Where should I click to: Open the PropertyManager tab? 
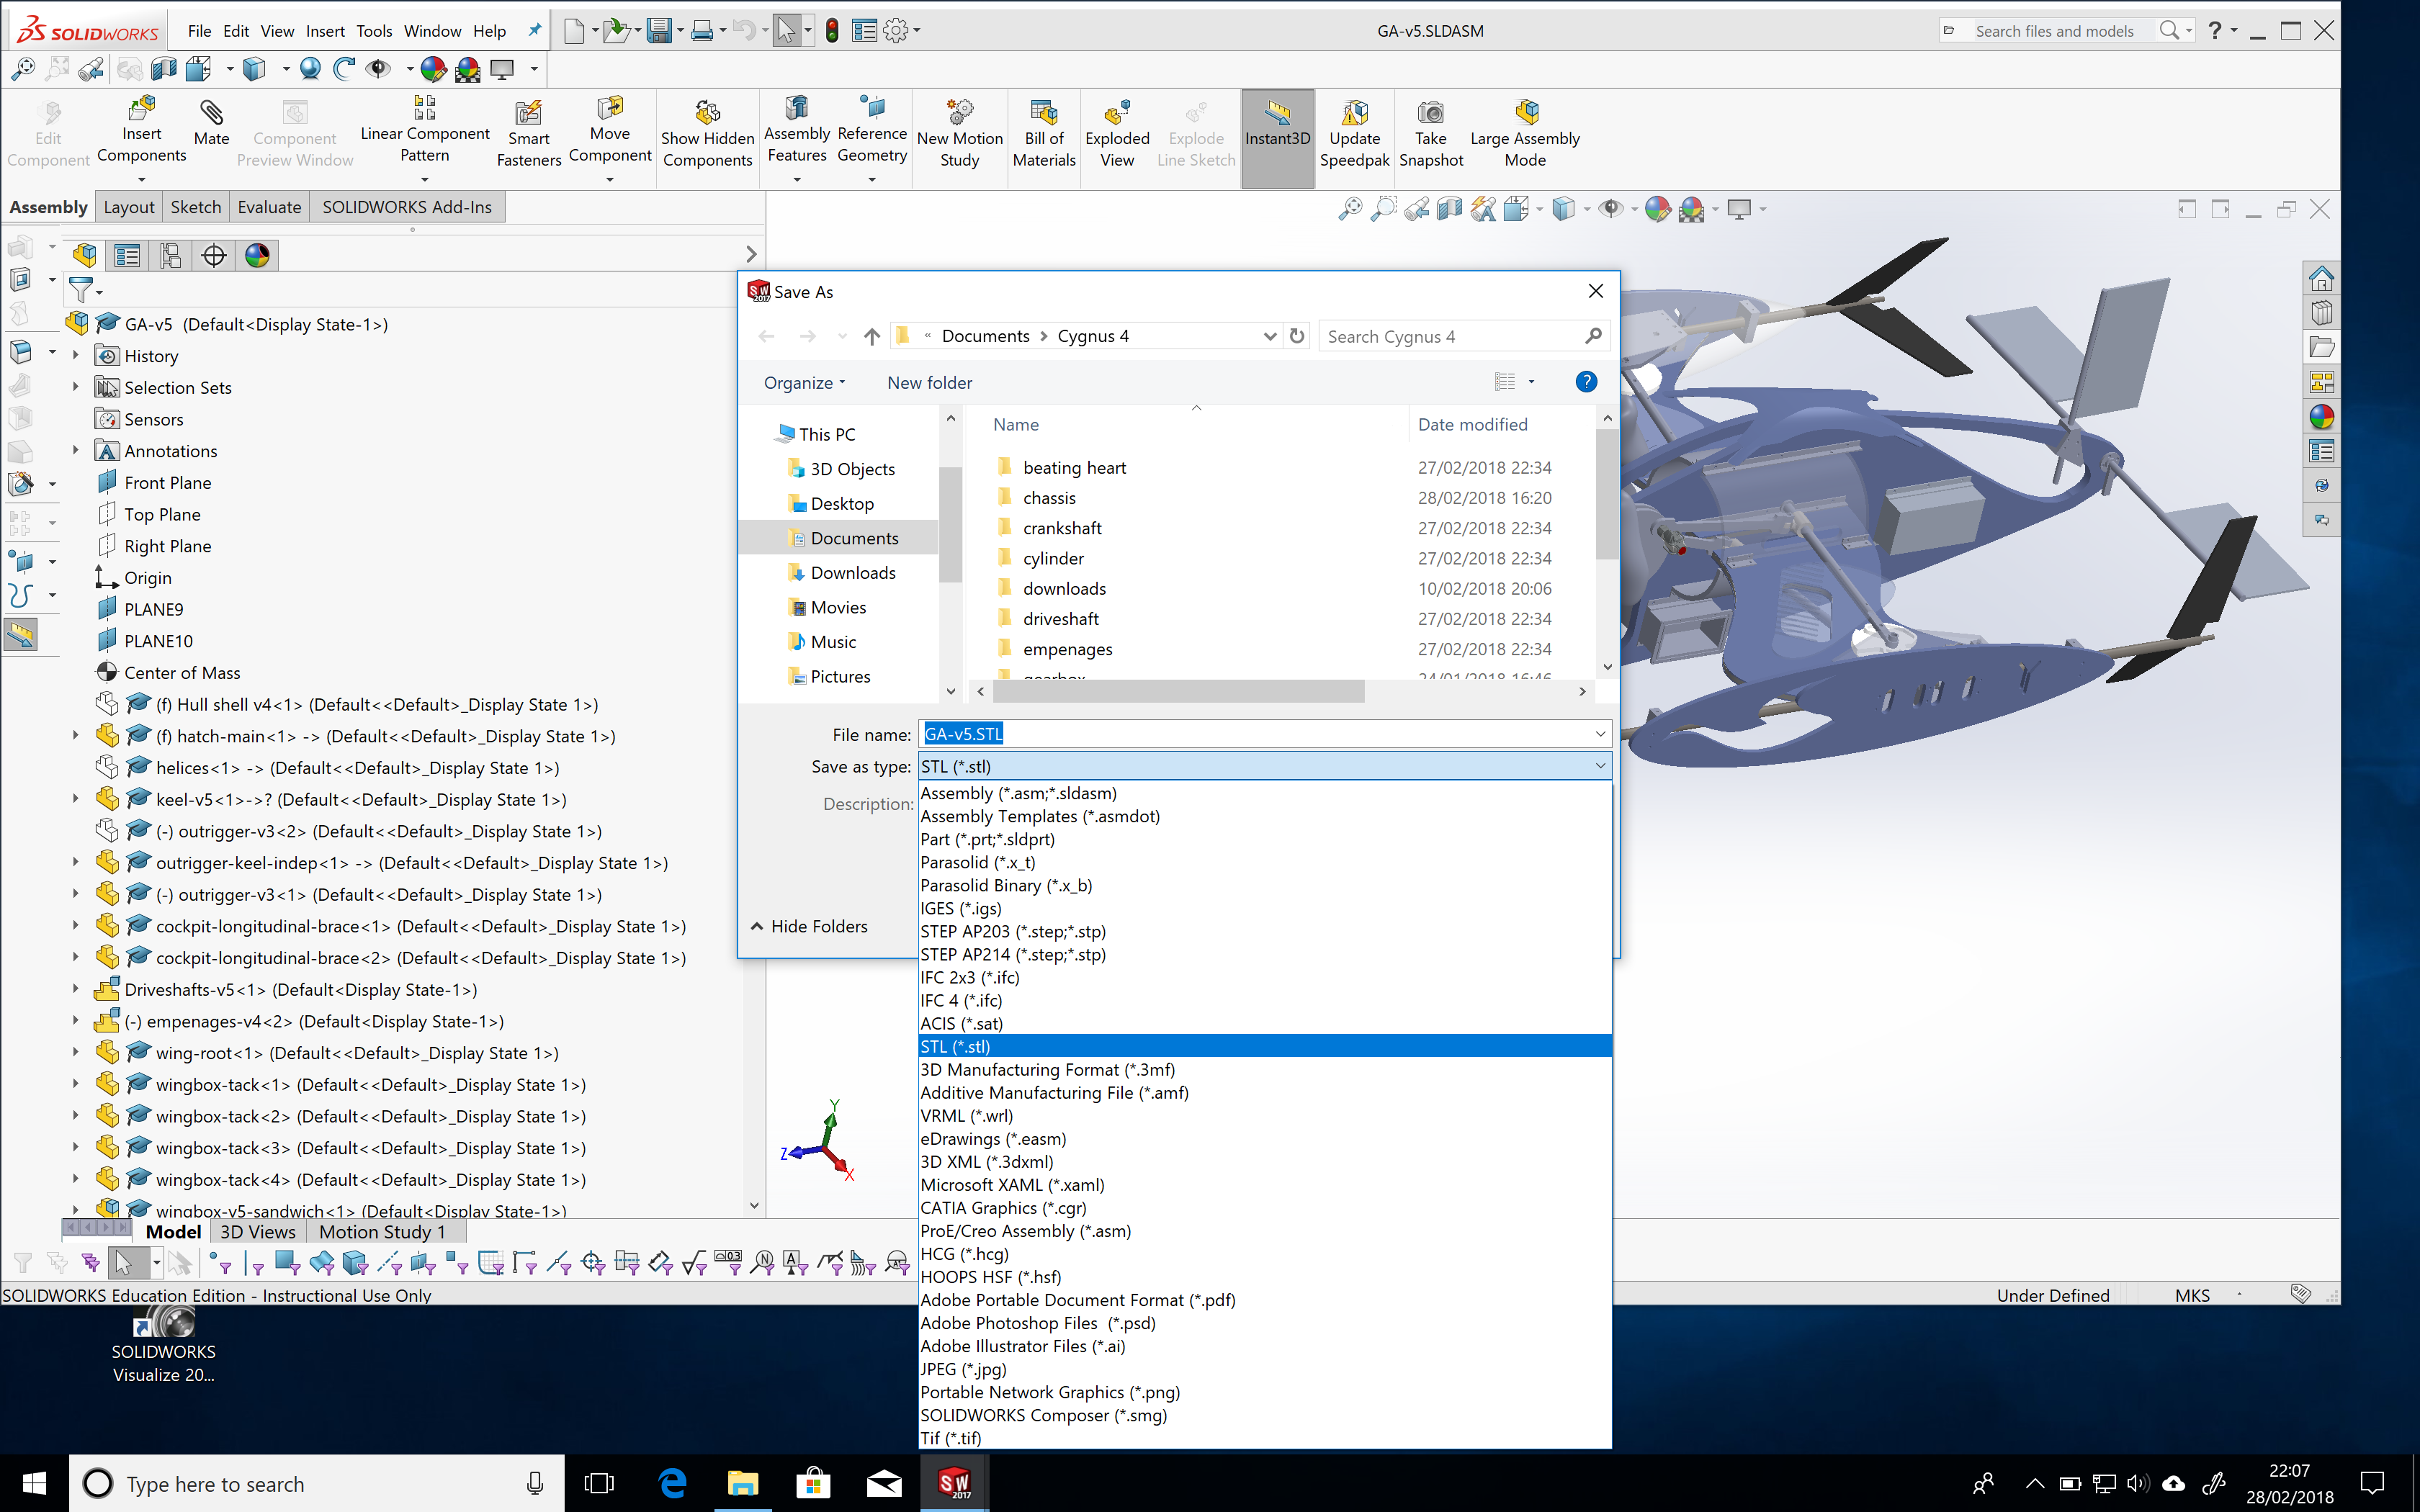[127, 255]
